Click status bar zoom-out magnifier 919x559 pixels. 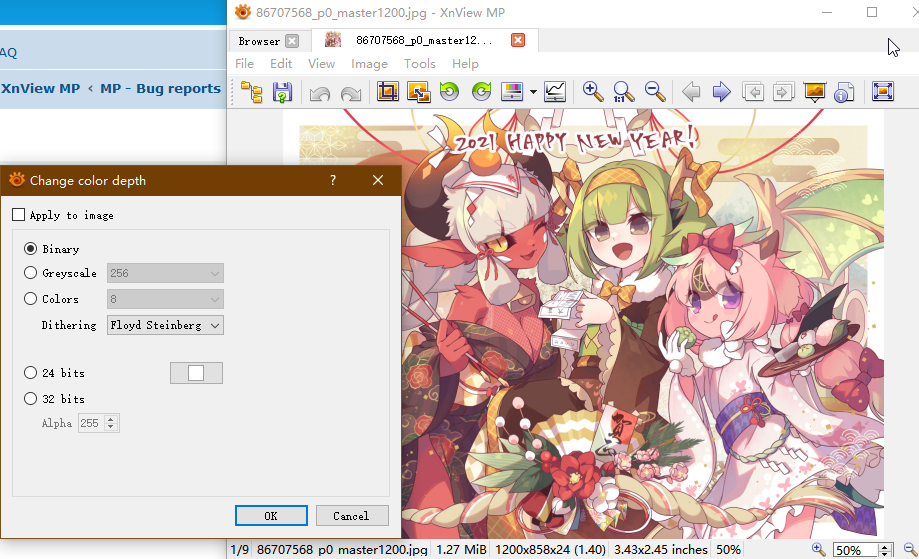[910, 549]
